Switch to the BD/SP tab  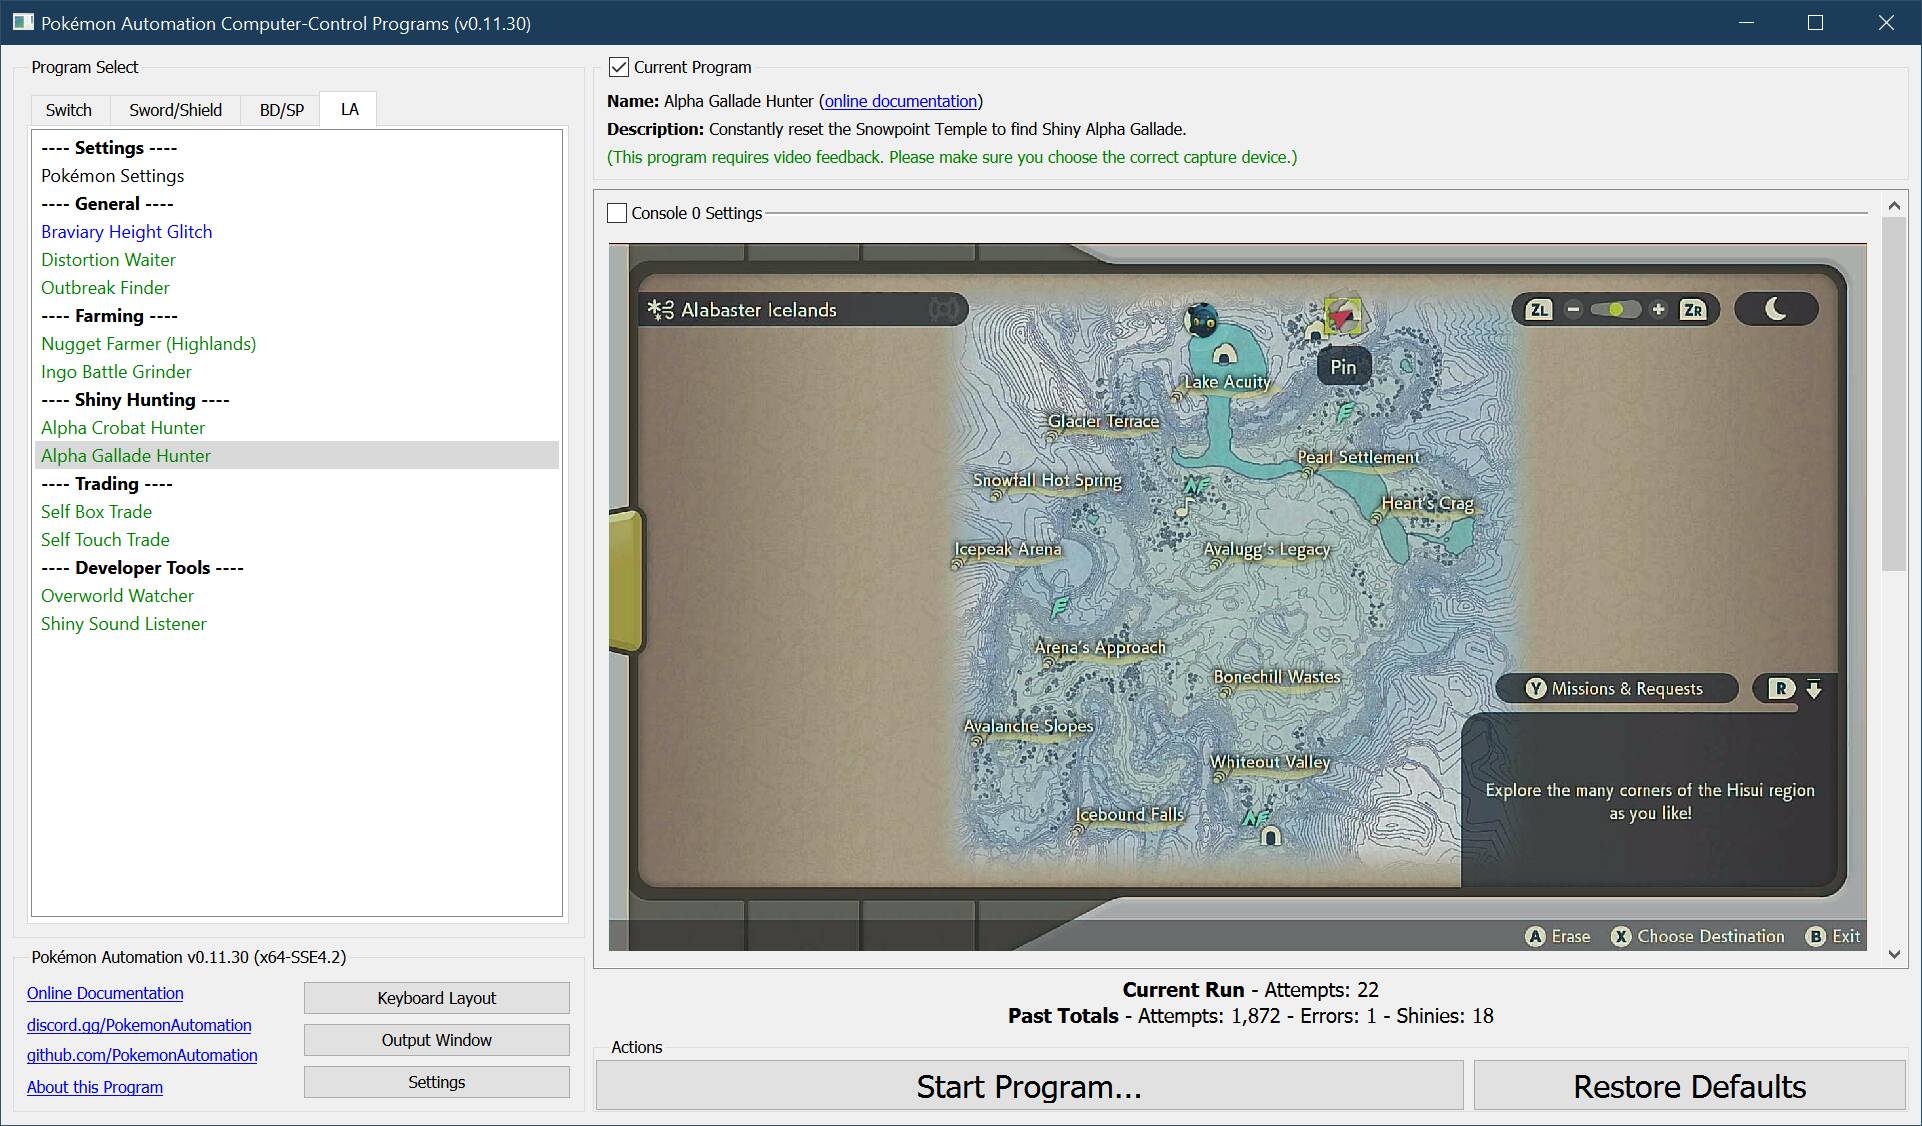[x=281, y=110]
